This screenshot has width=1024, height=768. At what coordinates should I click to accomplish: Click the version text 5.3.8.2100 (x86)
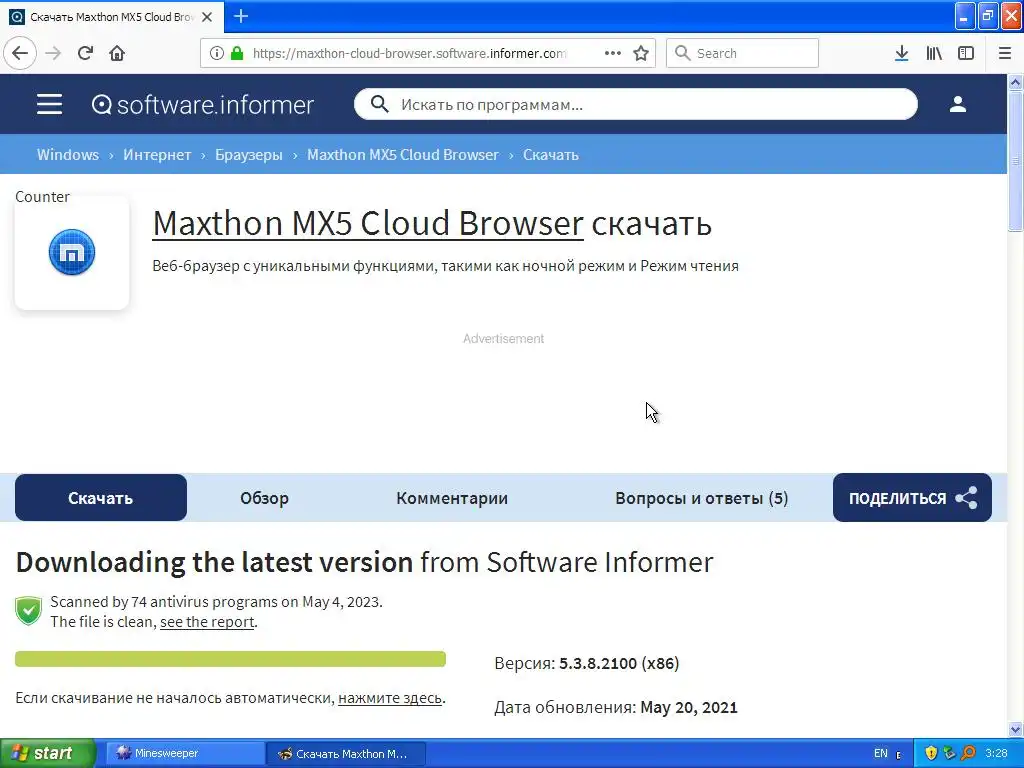click(619, 663)
